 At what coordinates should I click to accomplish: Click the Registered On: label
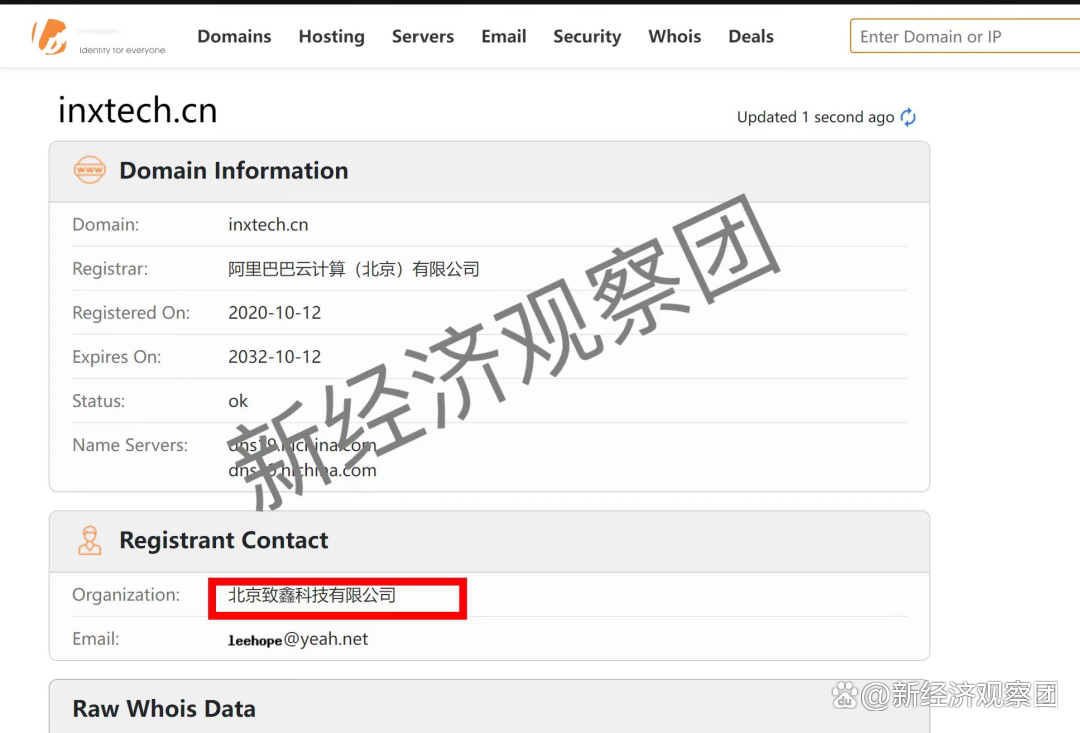point(131,313)
